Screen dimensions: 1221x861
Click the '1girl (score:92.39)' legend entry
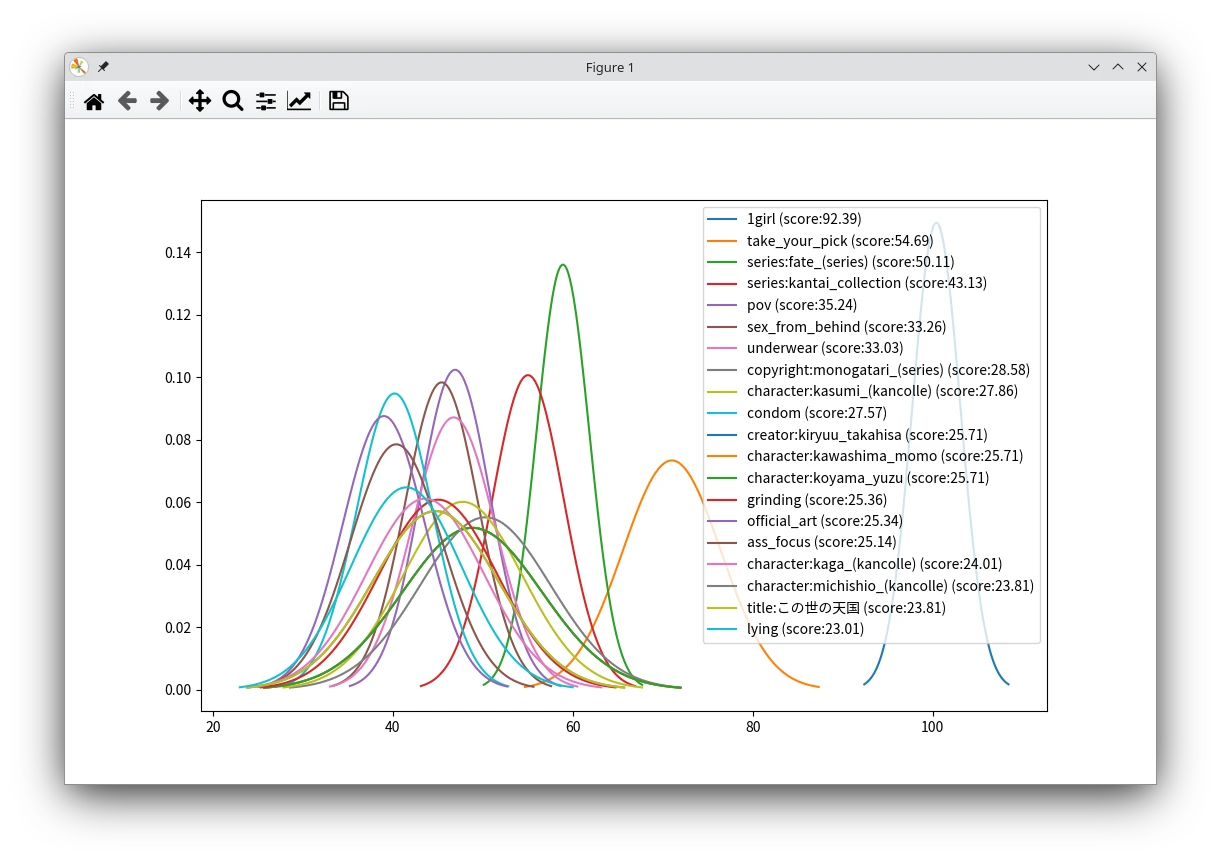tap(803, 219)
